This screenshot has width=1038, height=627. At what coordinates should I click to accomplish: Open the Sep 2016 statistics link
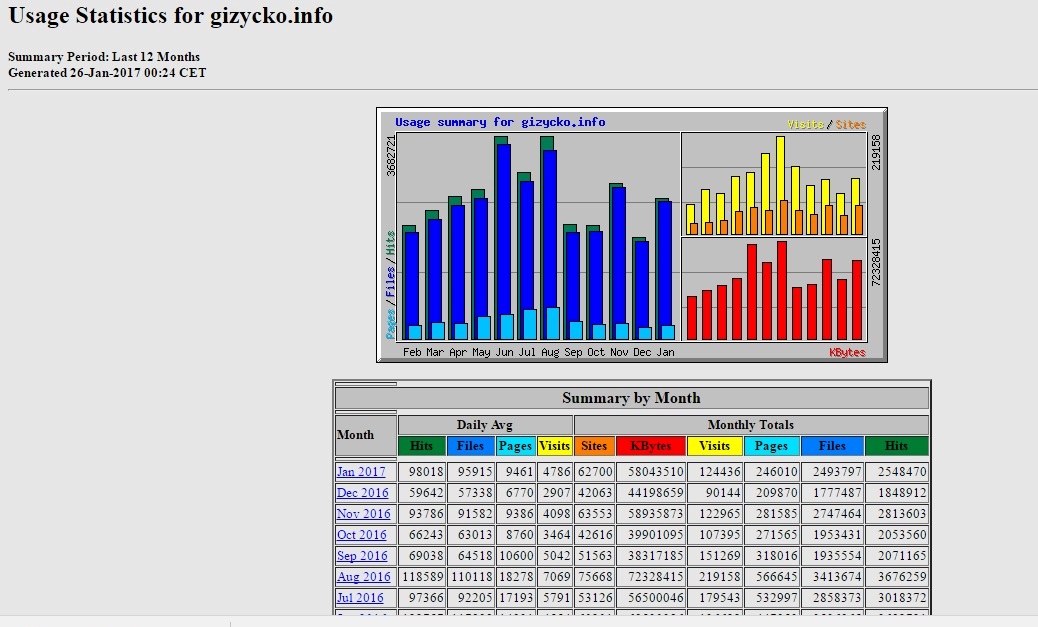[361, 556]
